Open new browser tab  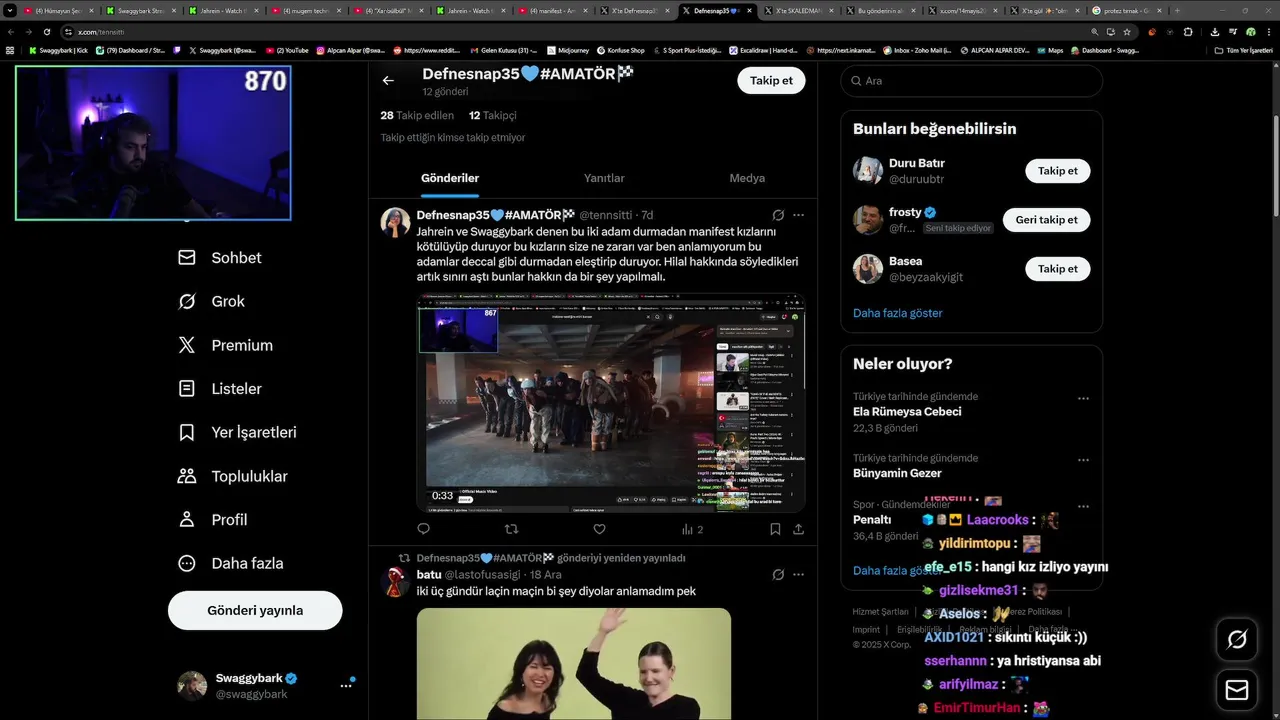pyautogui.click(x=1176, y=10)
